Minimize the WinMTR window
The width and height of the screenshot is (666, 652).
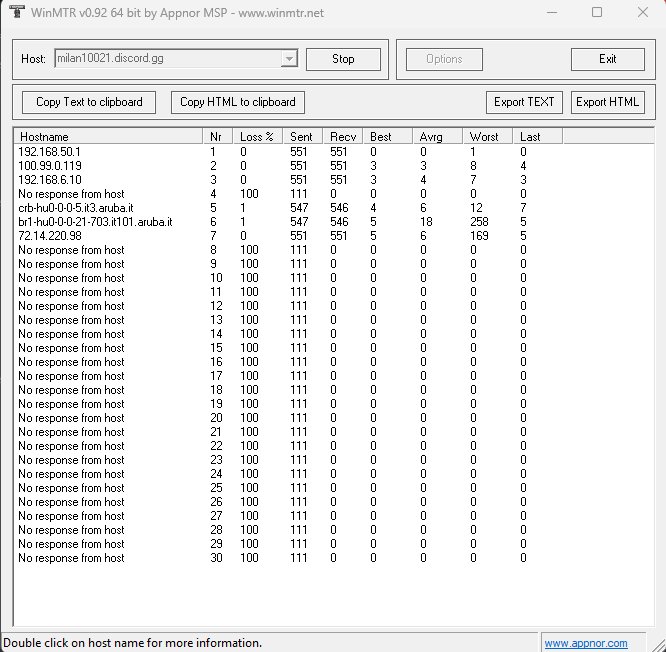552,12
